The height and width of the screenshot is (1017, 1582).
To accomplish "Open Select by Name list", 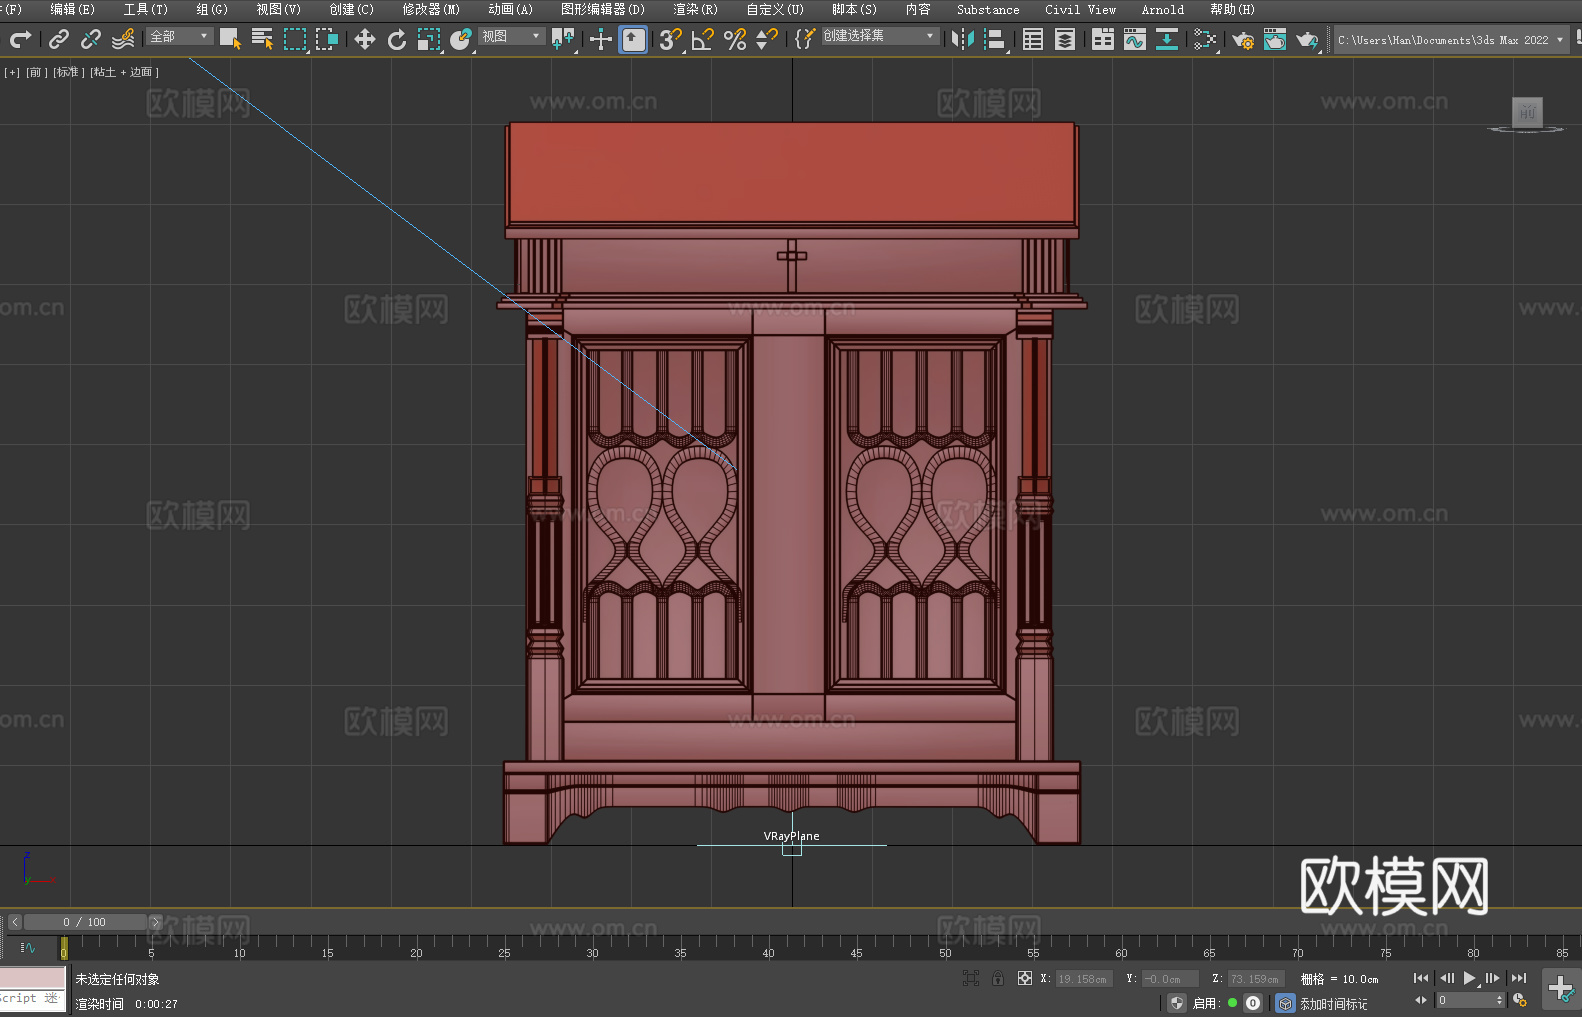I will 262,39.
